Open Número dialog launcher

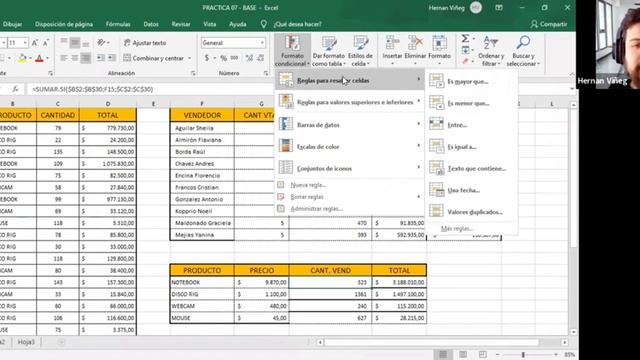click(x=266, y=73)
